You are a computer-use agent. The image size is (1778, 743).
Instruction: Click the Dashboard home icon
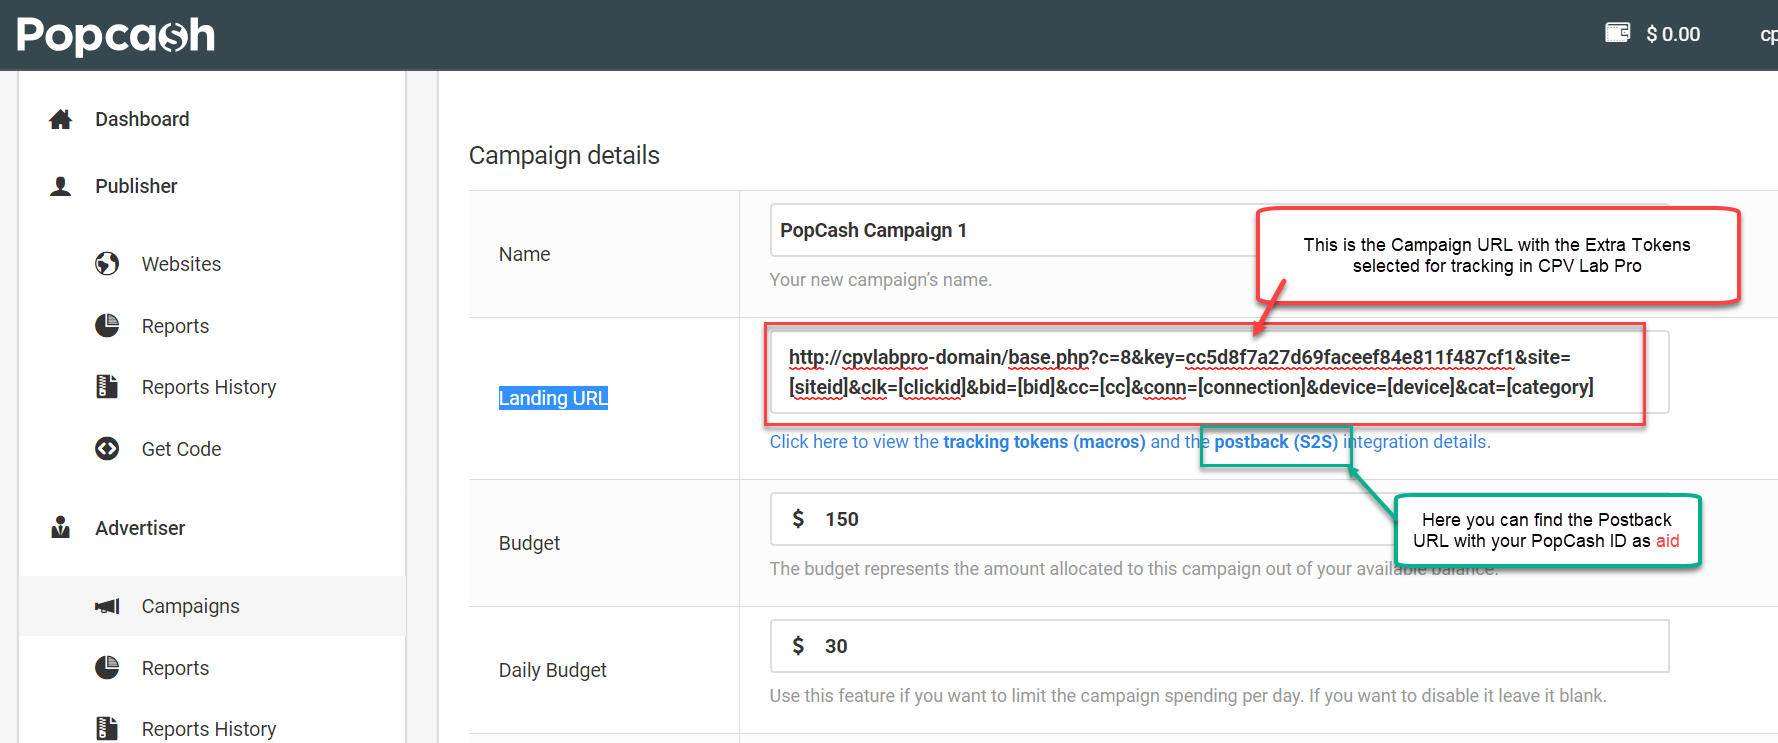coord(61,119)
